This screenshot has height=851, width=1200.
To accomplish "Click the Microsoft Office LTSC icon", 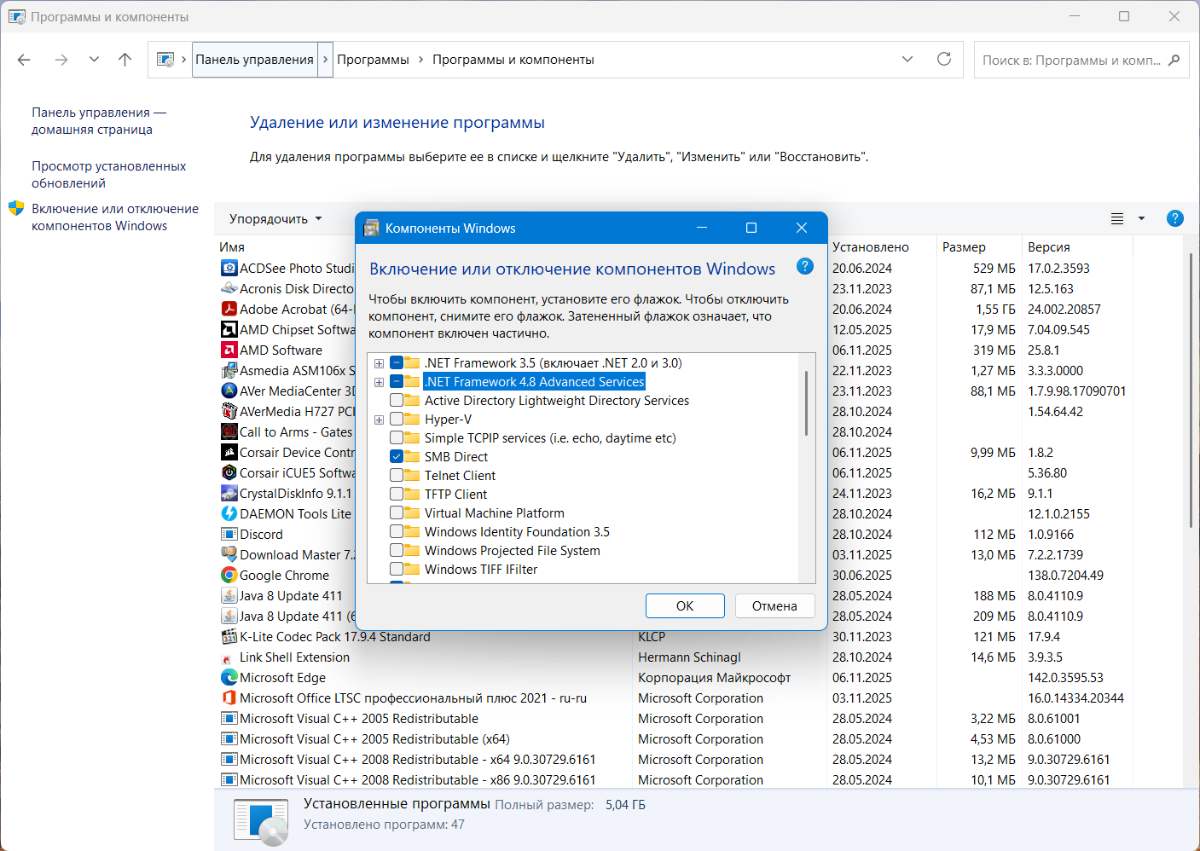I will (229, 698).
